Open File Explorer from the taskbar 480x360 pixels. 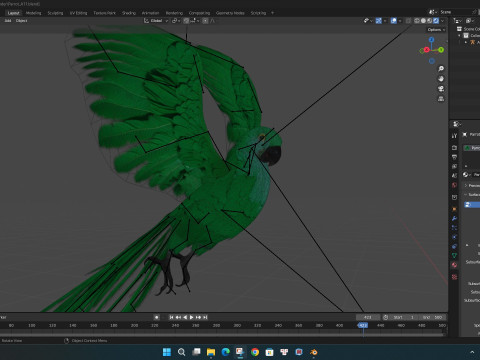[x=211, y=352]
